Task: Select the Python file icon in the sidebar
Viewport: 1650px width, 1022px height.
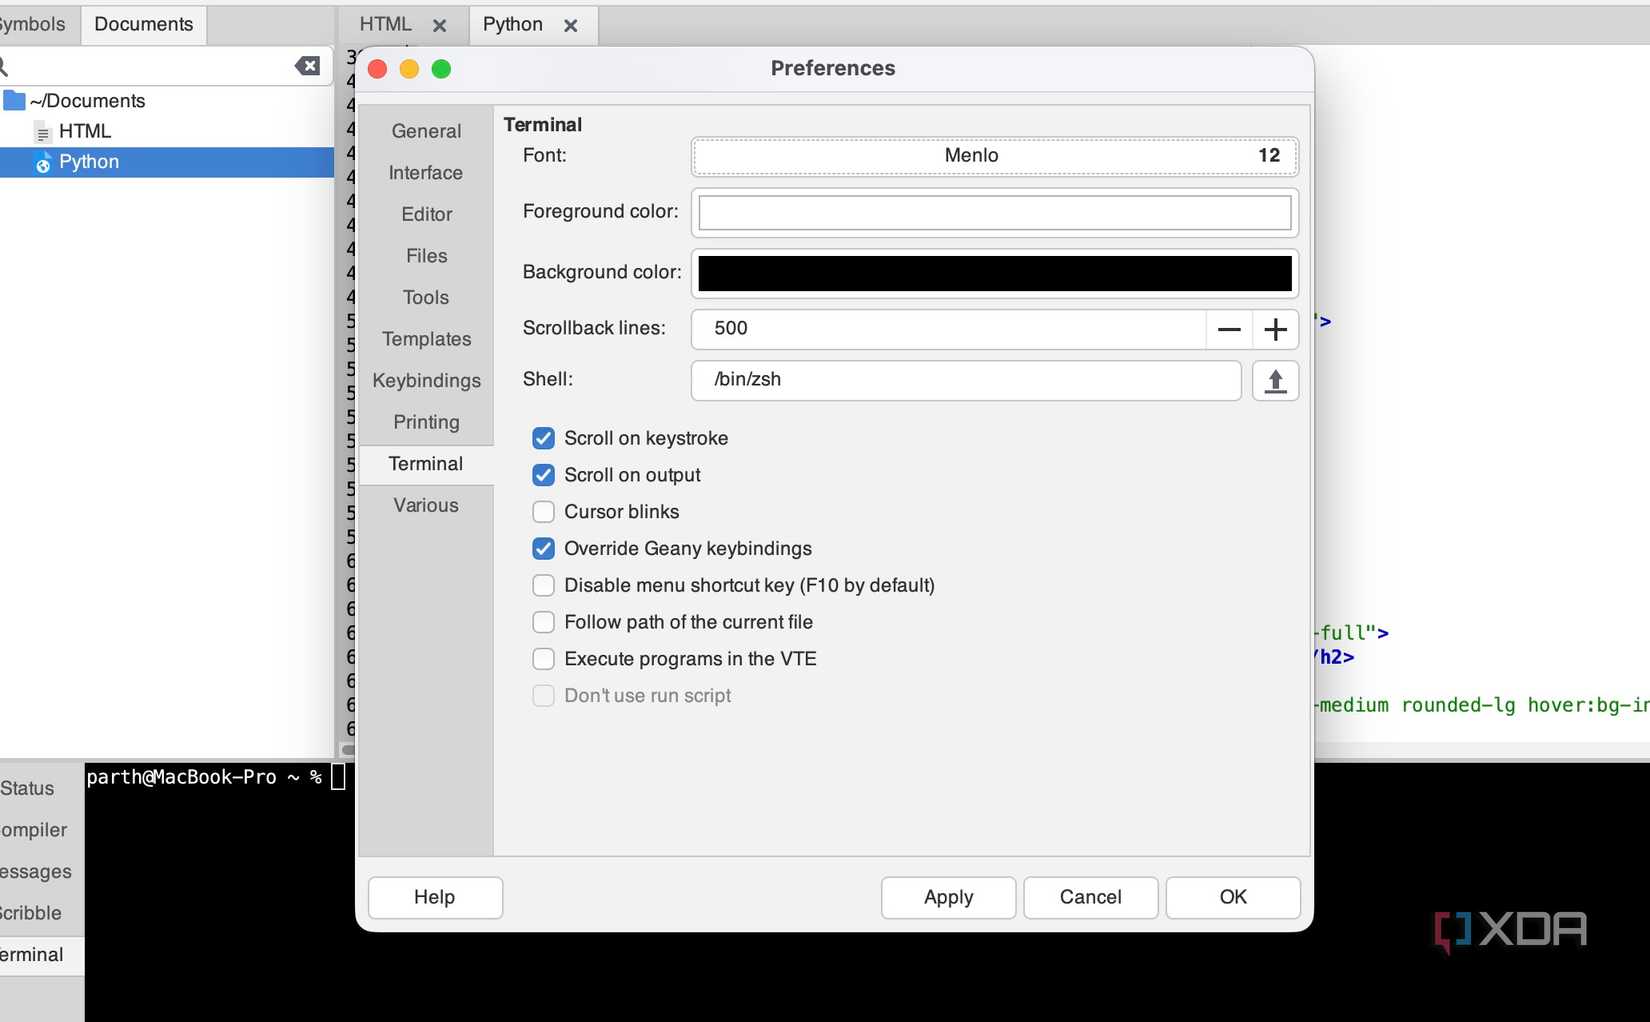Action: tap(43, 162)
